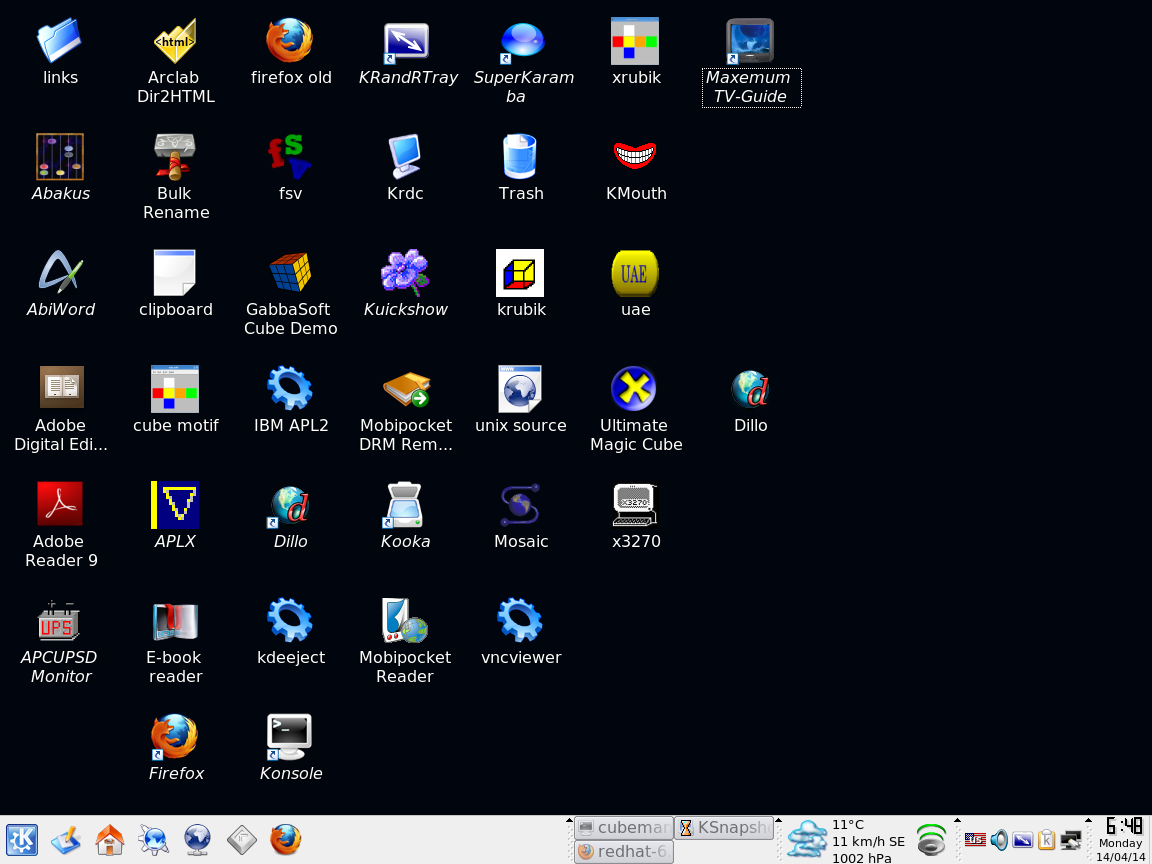Select the KMouth icon with red lips
The image size is (1152, 864).
click(x=636, y=156)
